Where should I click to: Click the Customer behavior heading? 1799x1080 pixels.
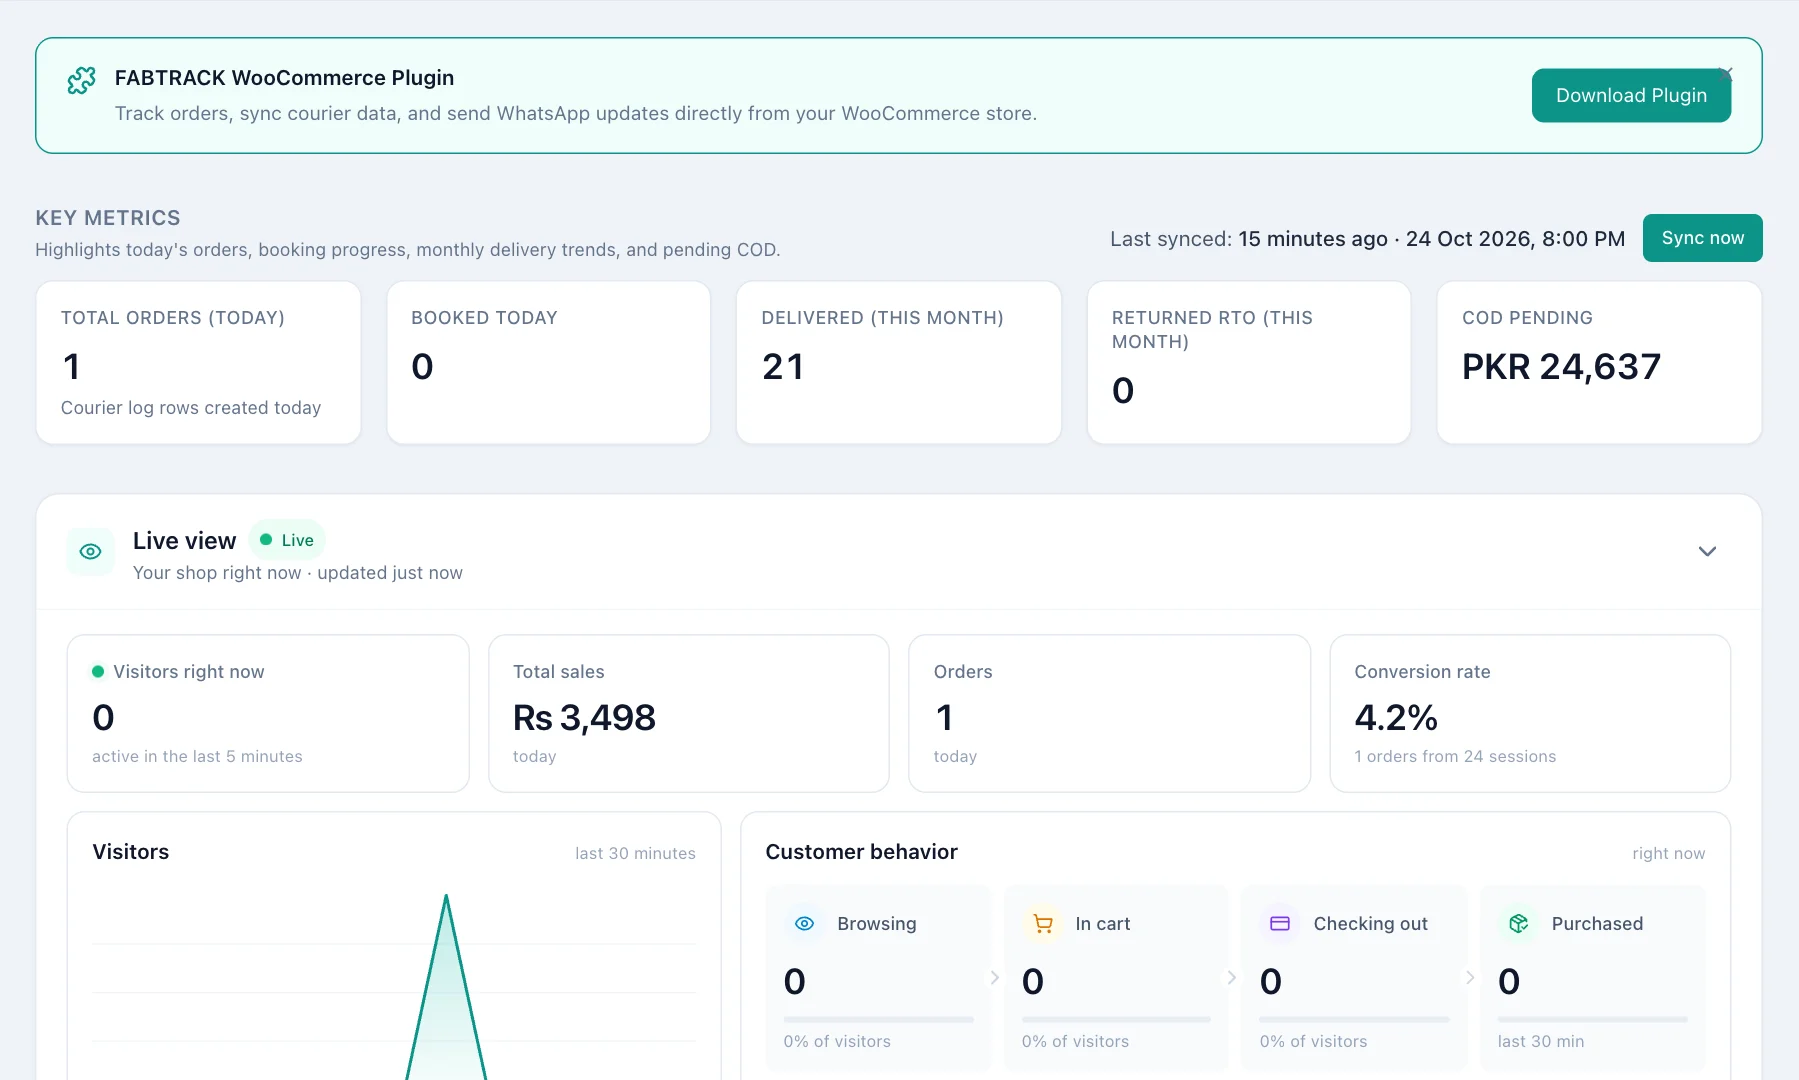coord(861,852)
